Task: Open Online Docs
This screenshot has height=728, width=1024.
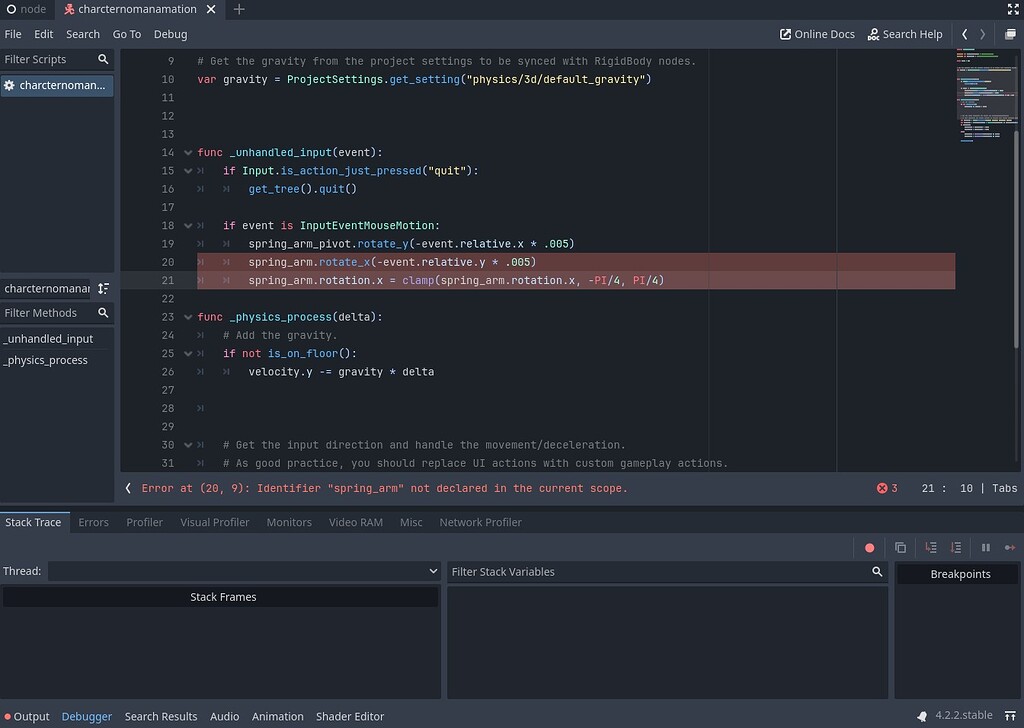Action: pyautogui.click(x=816, y=33)
